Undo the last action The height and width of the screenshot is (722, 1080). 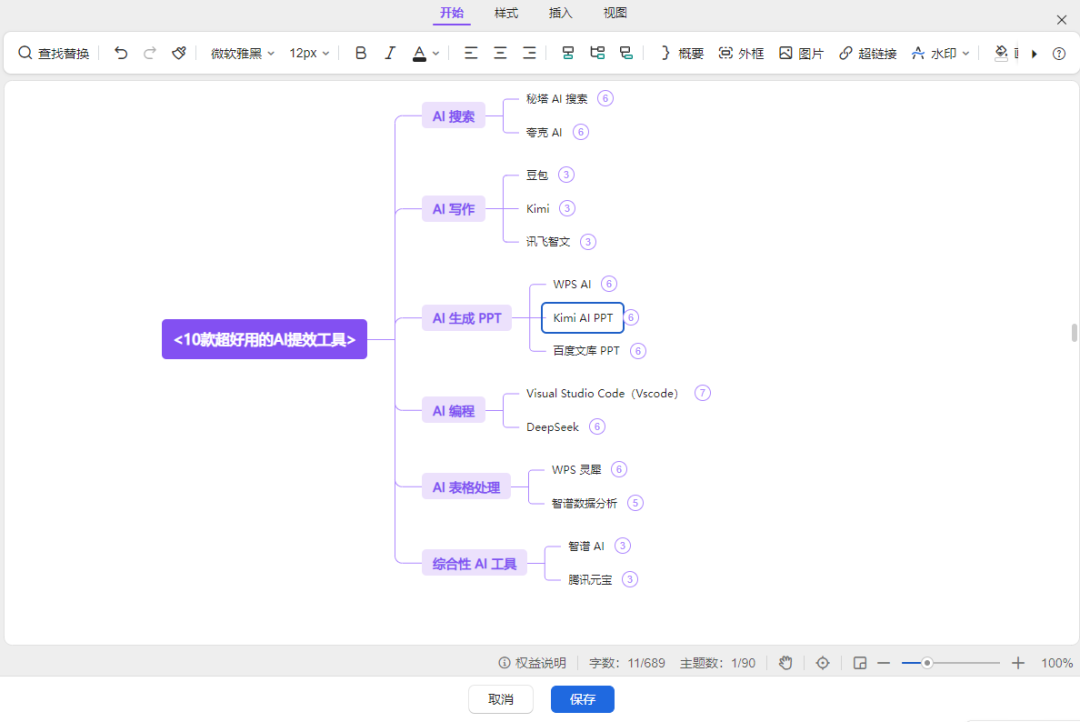click(x=121, y=53)
